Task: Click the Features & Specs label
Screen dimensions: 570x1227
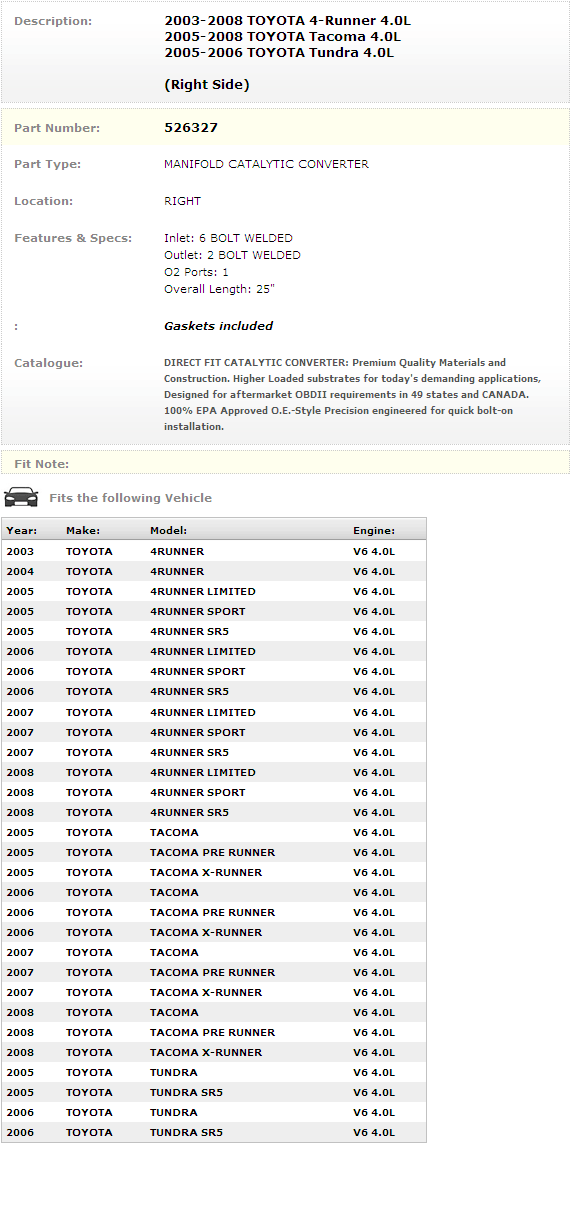Action: click(x=73, y=238)
